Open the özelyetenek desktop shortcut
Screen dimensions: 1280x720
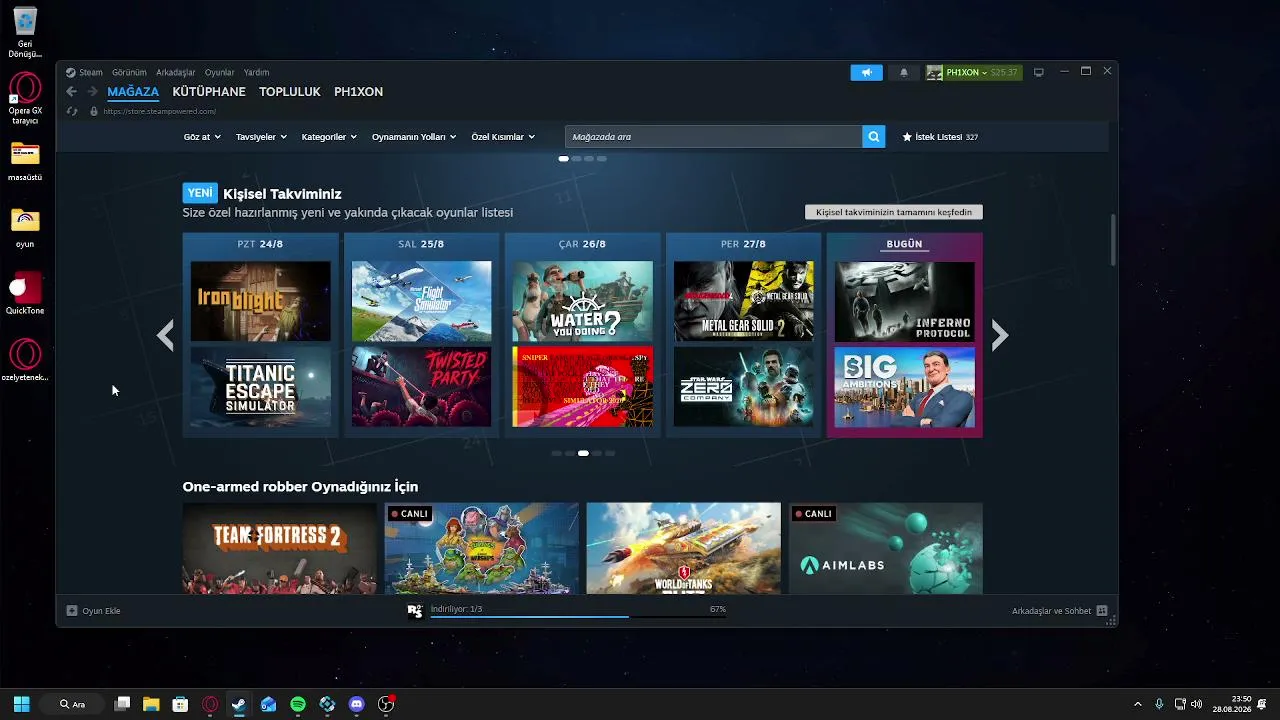(25, 362)
